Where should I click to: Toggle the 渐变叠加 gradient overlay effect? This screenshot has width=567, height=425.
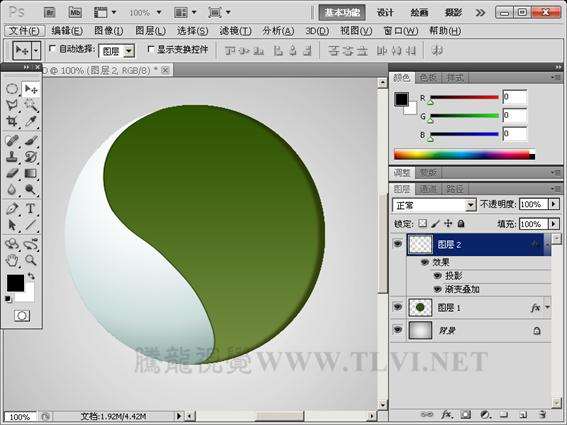pyautogui.click(x=438, y=289)
